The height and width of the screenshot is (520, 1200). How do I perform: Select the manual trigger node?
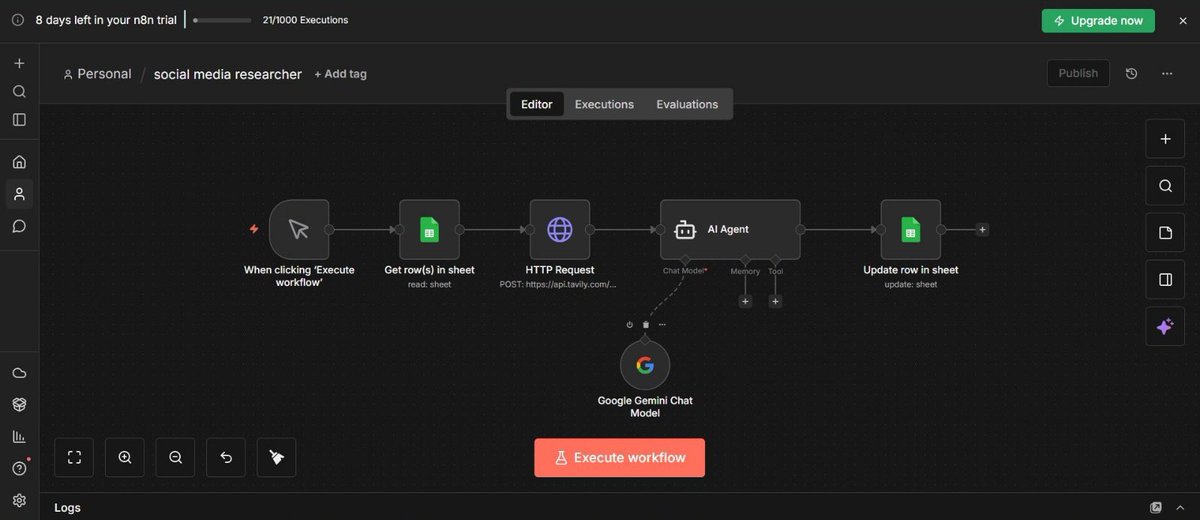(299, 229)
